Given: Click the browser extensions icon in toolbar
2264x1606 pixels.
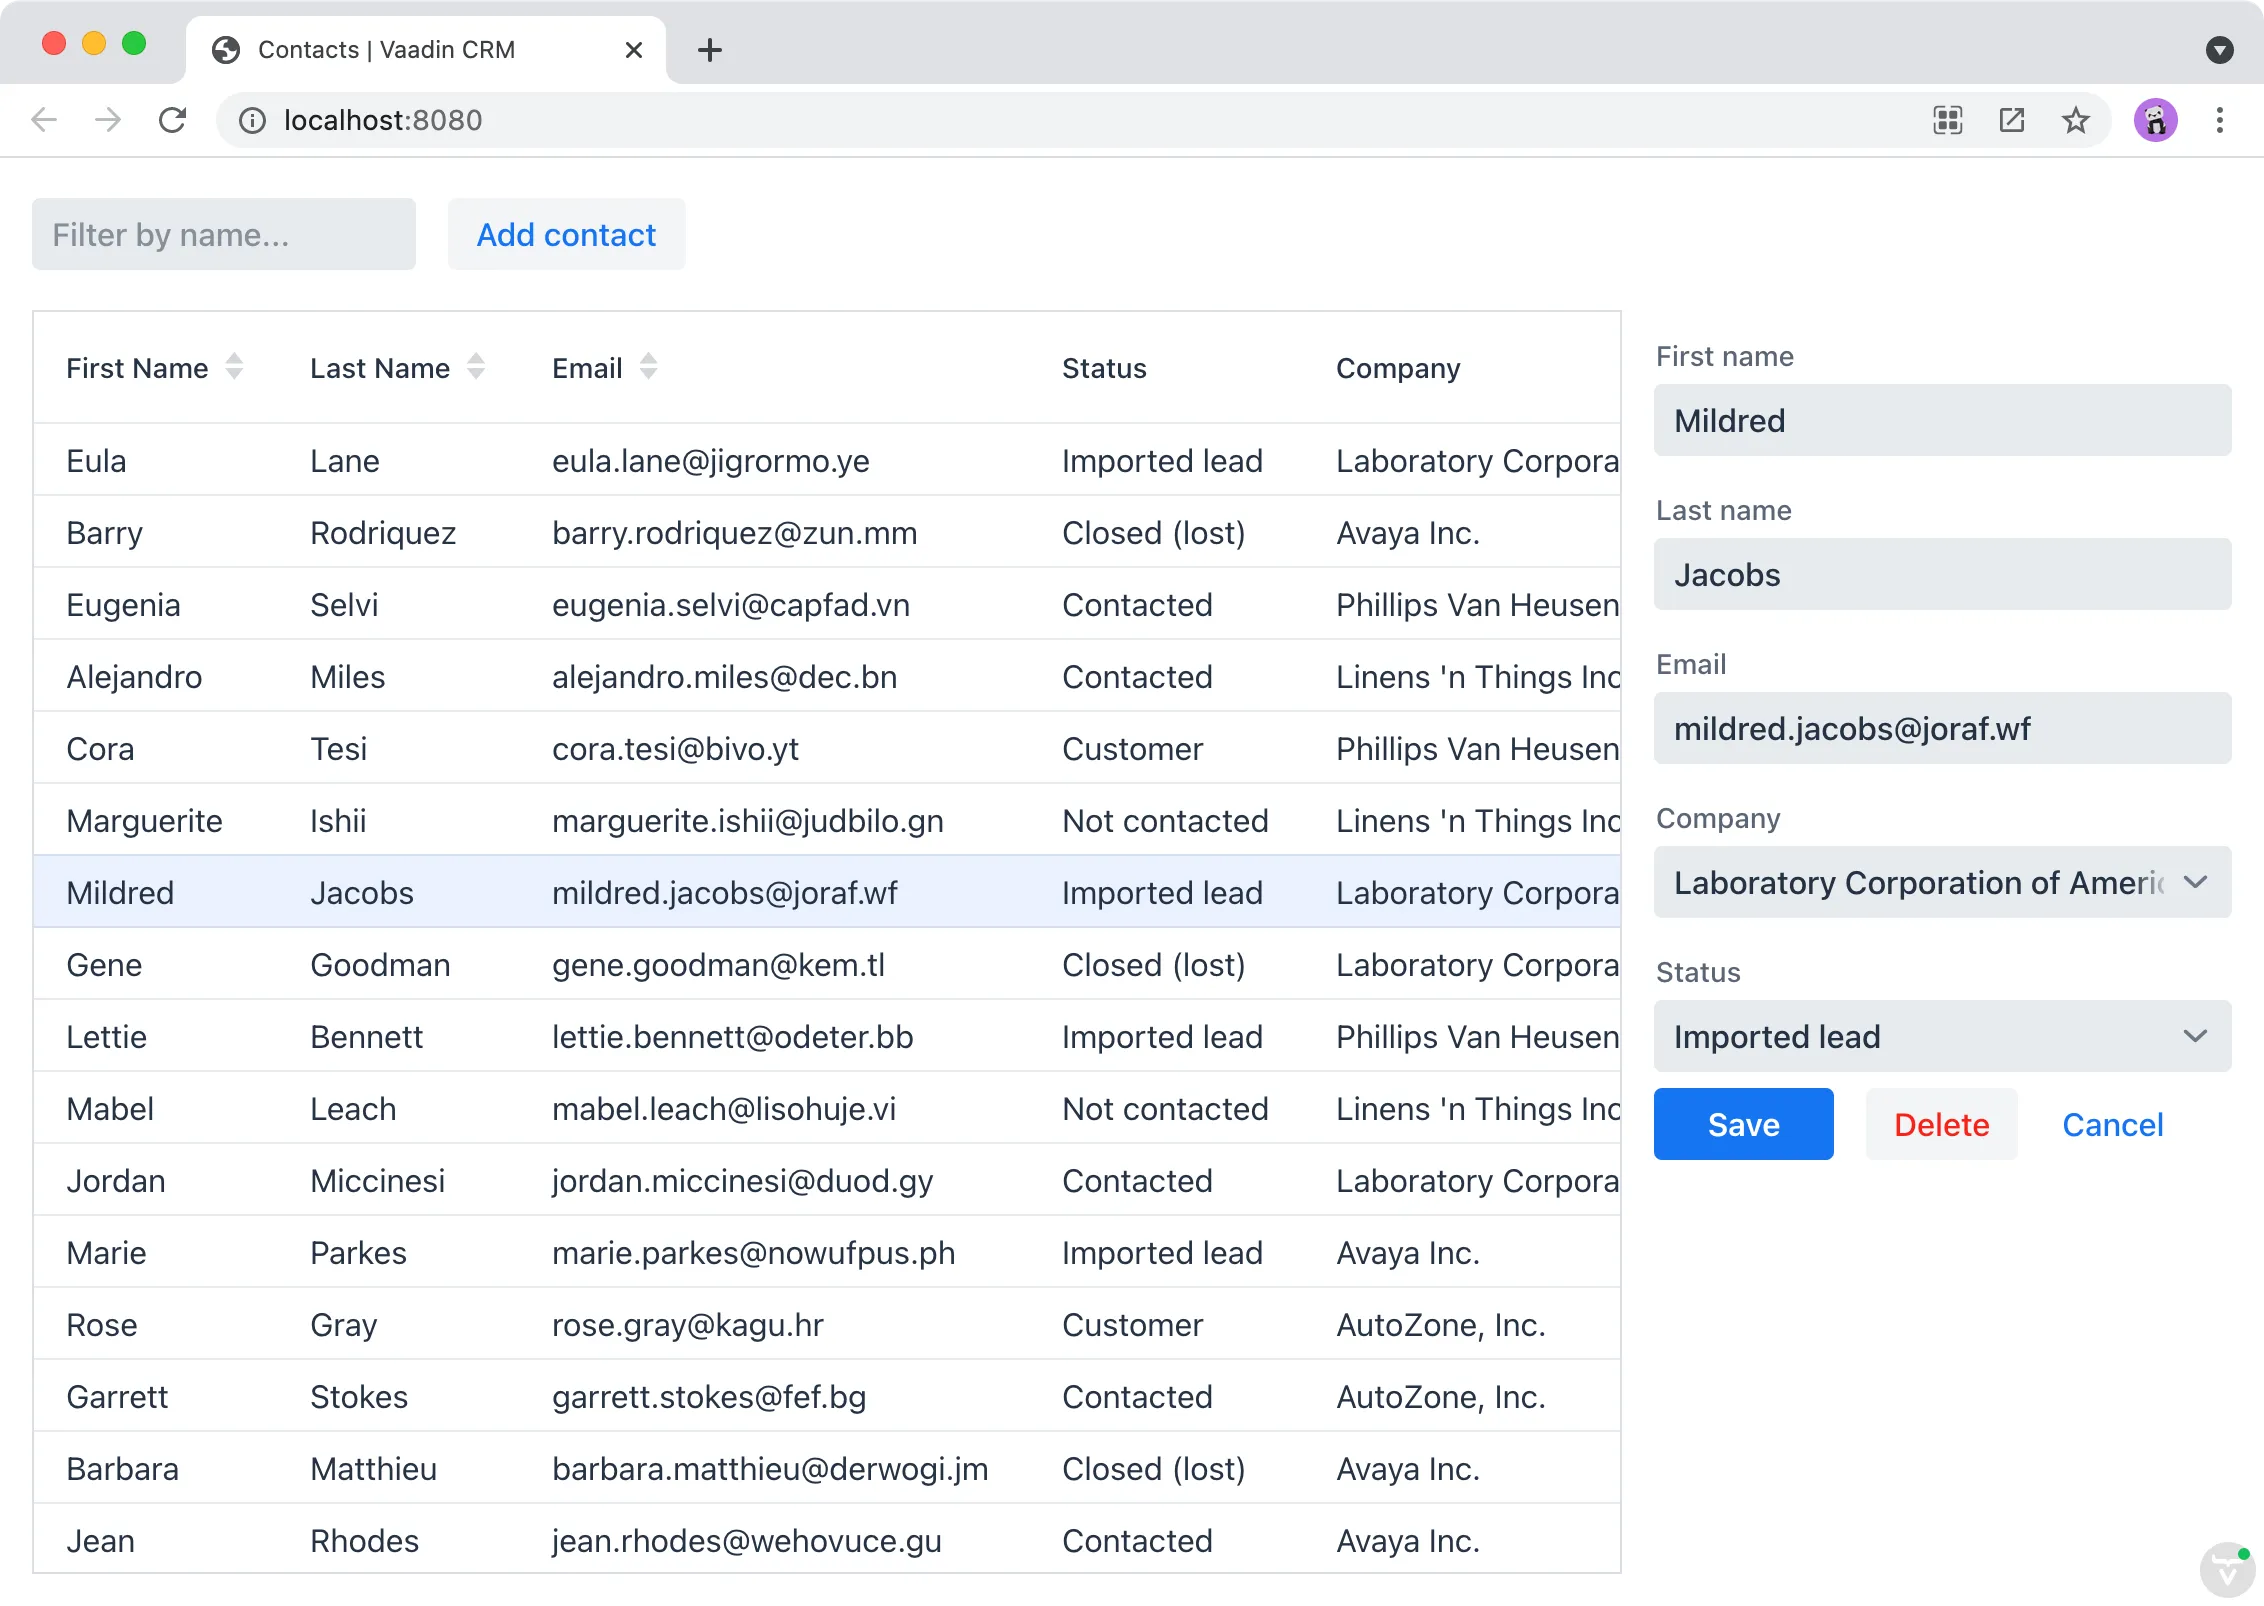Looking at the screenshot, I should coord(1951,118).
